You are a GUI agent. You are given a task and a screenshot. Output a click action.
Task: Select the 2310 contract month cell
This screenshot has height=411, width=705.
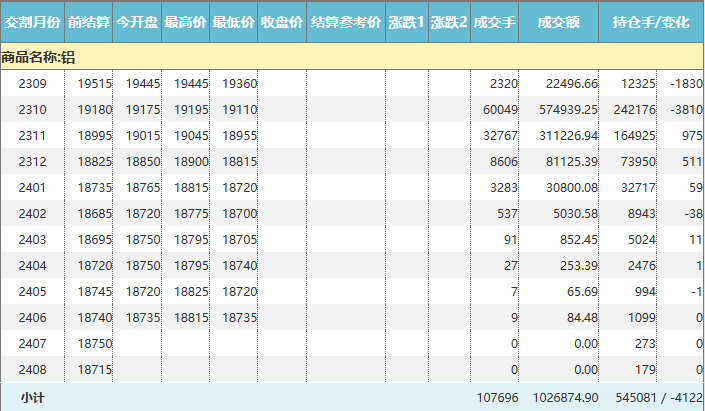32,109
